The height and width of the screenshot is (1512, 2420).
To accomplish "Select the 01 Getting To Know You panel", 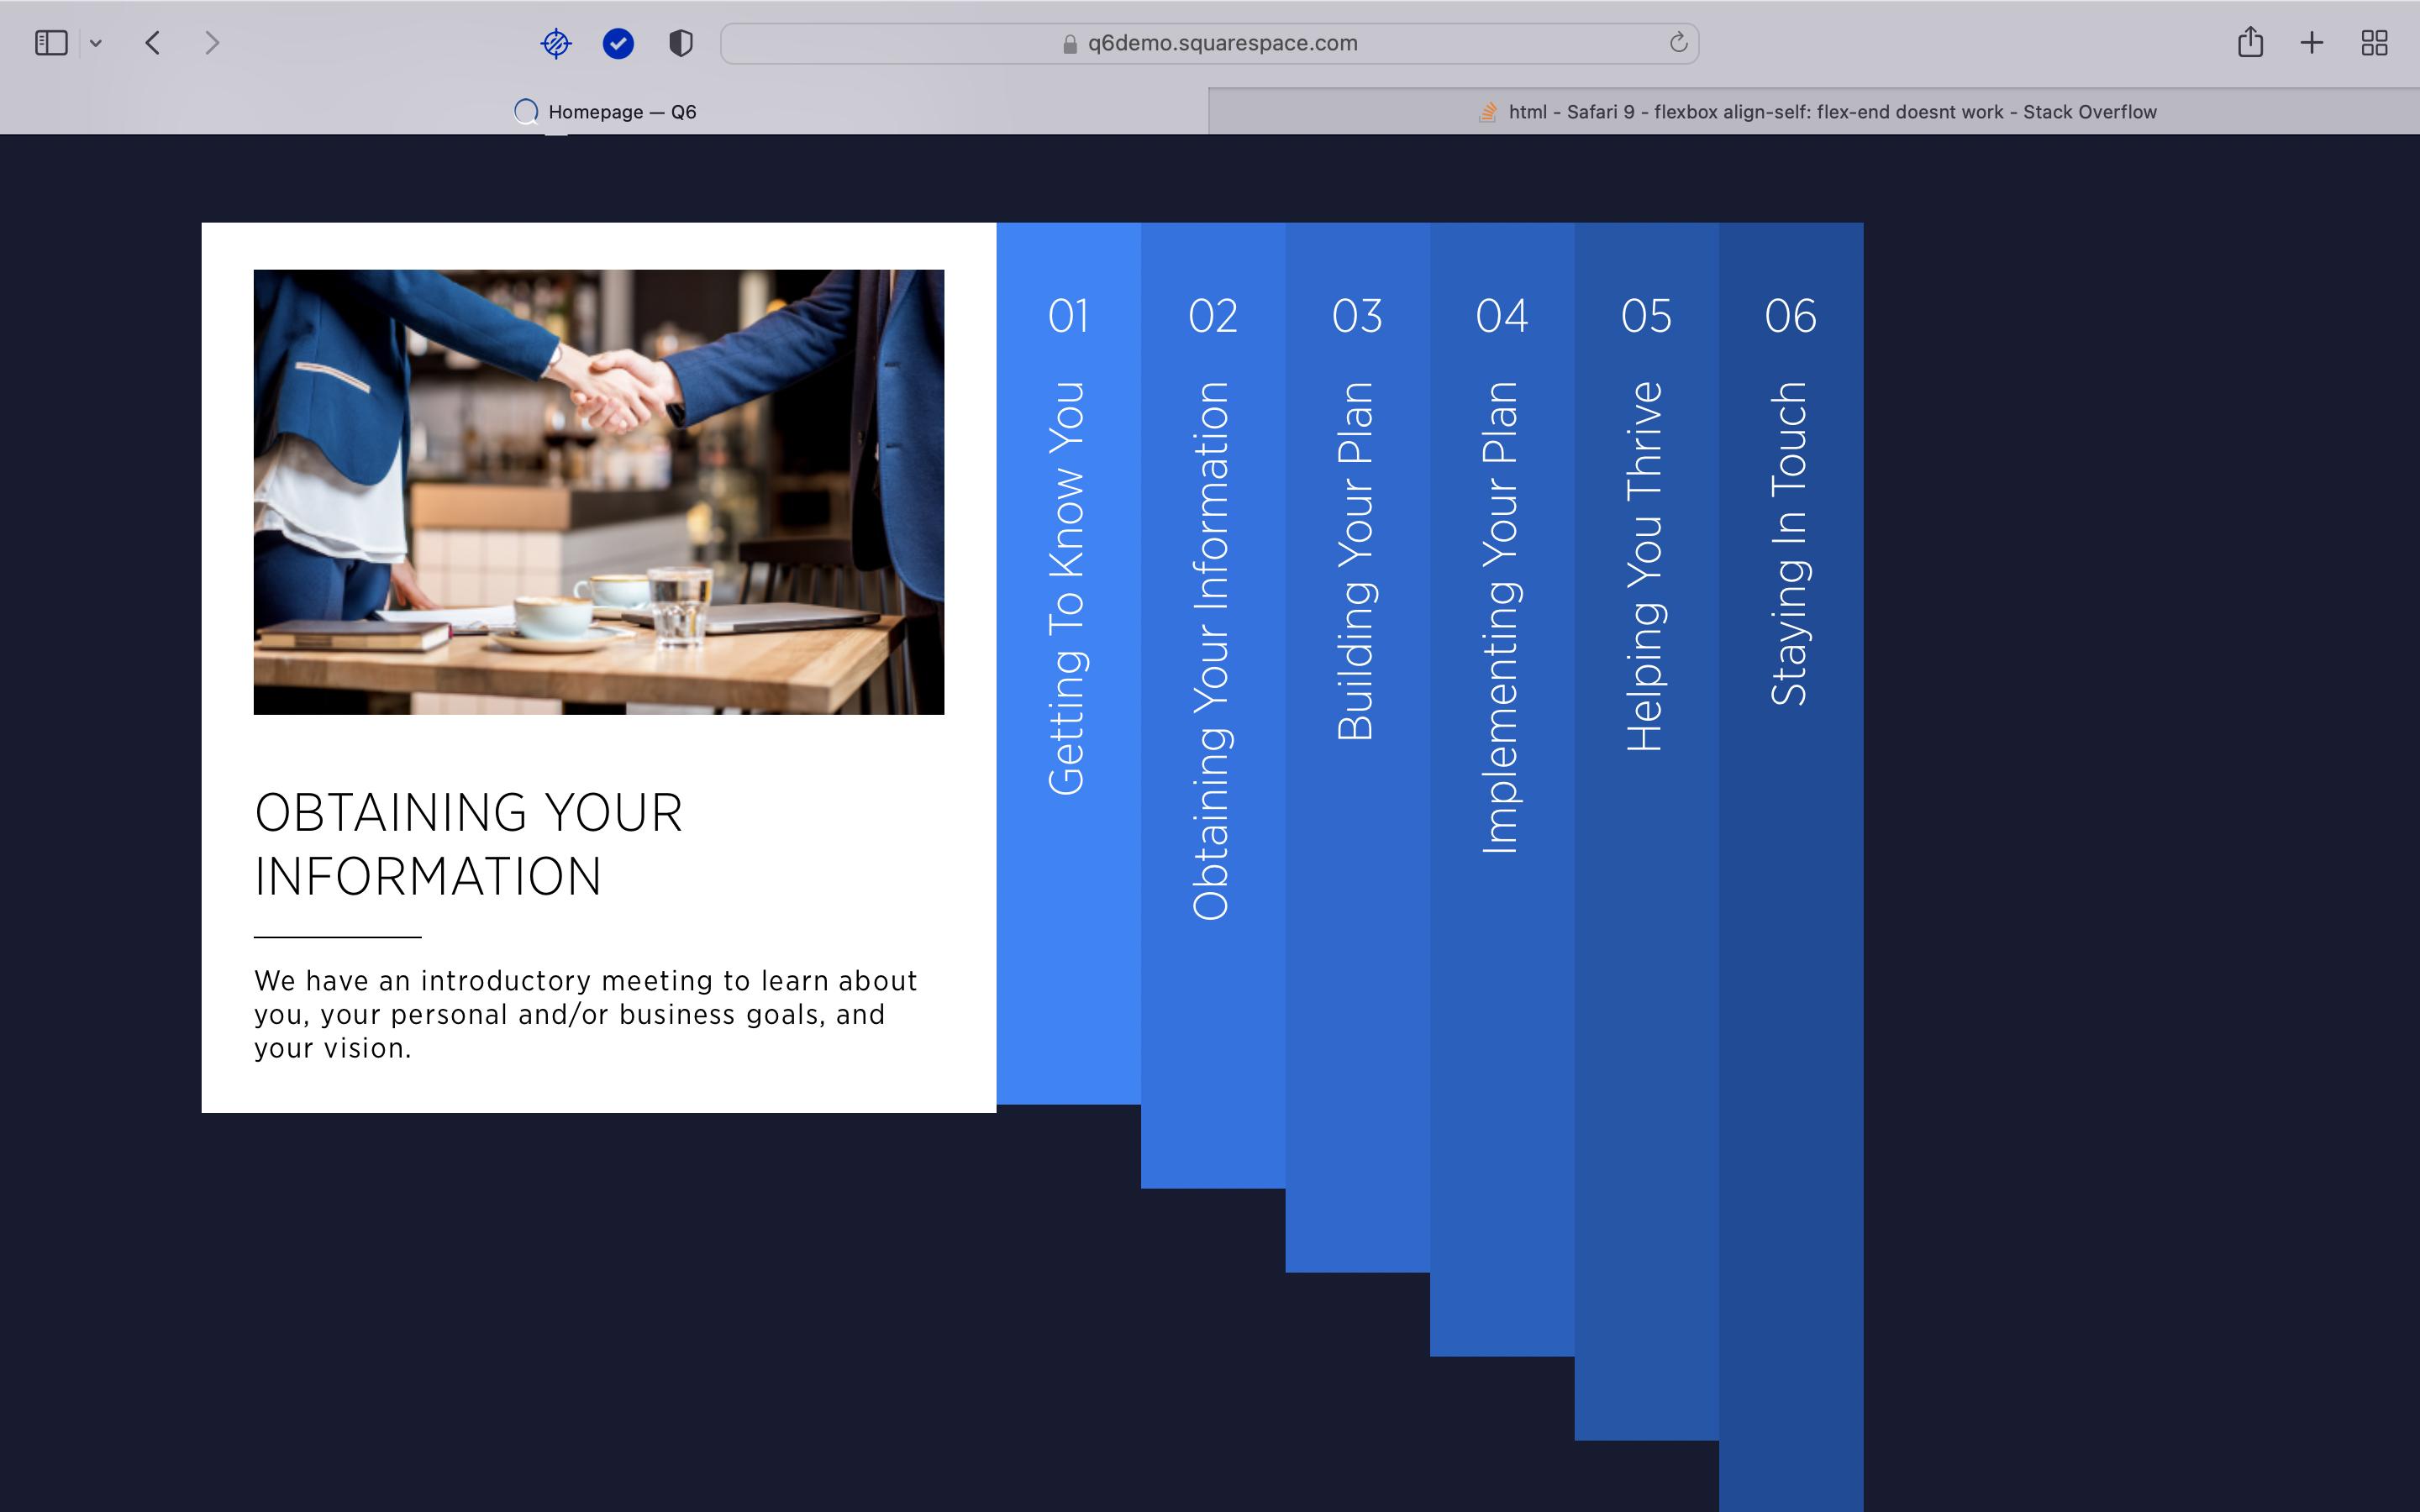I will [1068, 663].
